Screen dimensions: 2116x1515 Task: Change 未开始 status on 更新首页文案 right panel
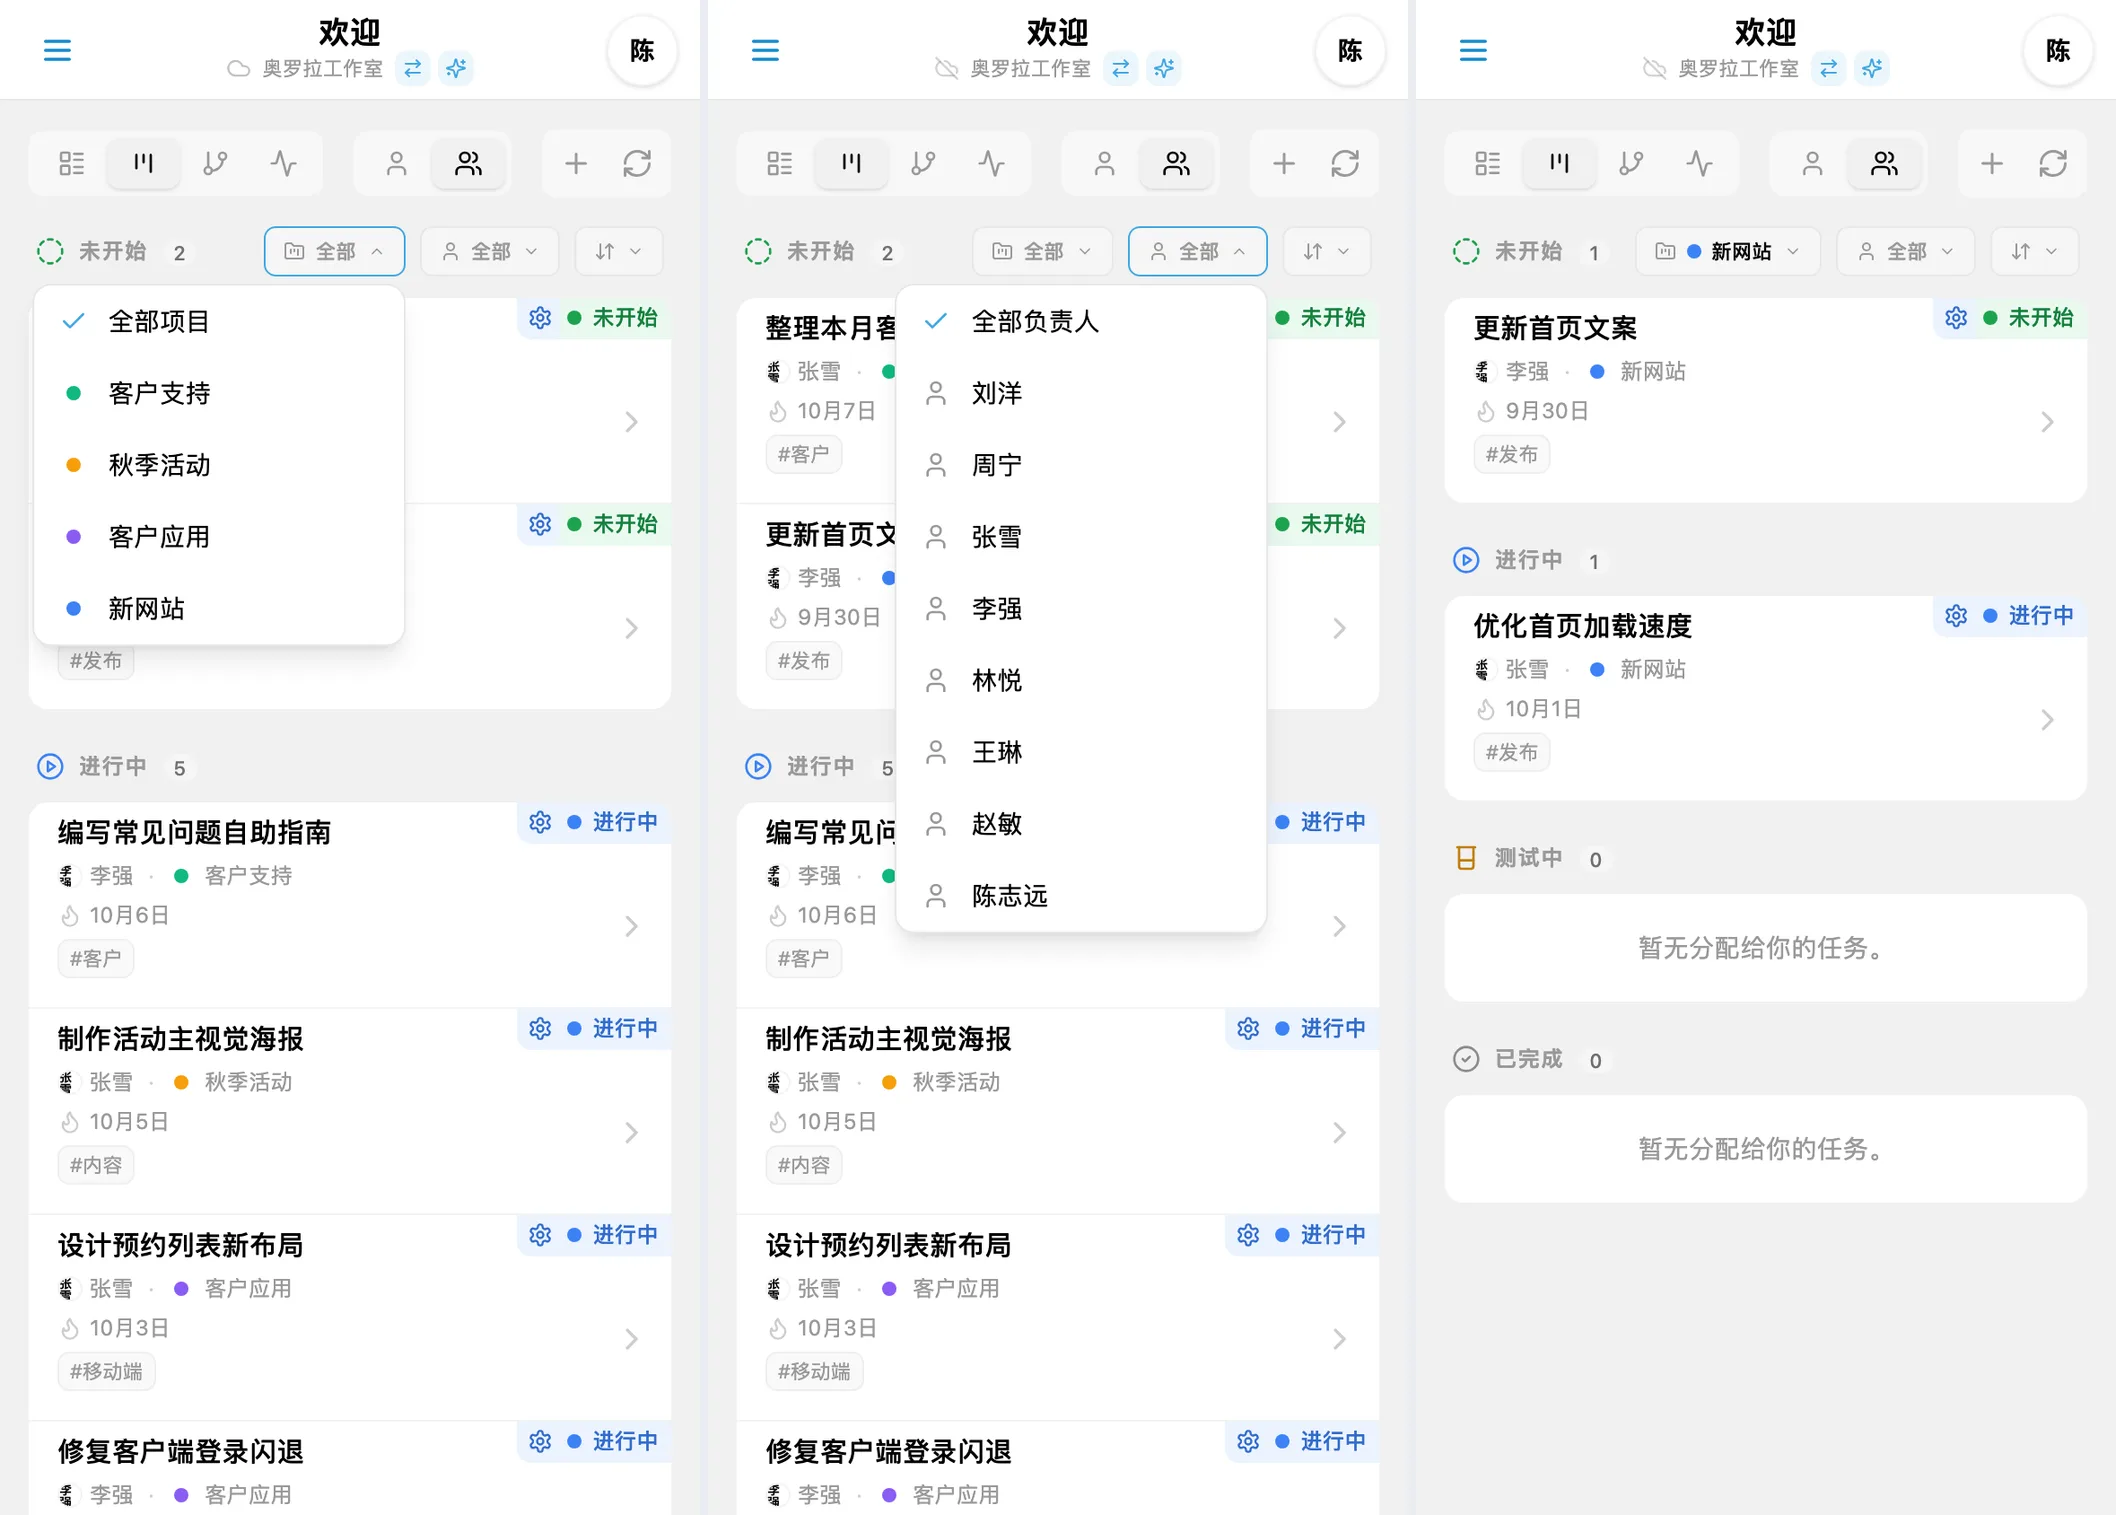click(x=2029, y=318)
